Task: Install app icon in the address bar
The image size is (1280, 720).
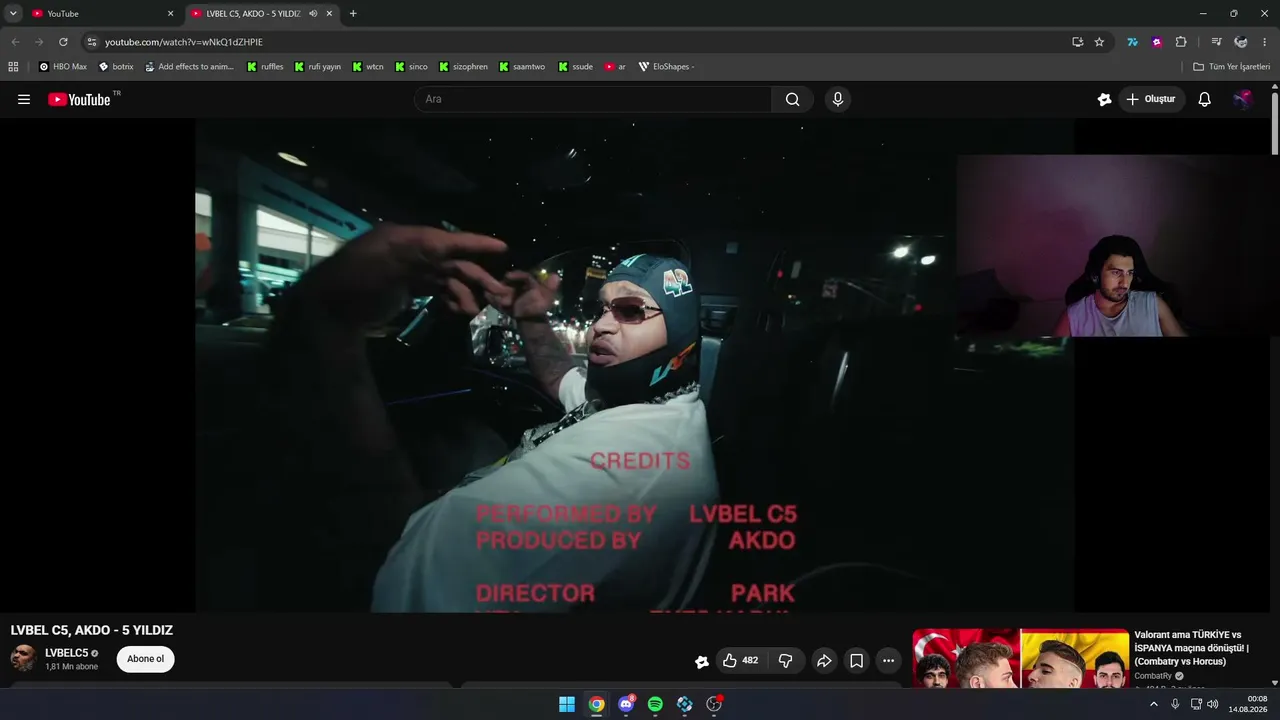Action: 1077,42
